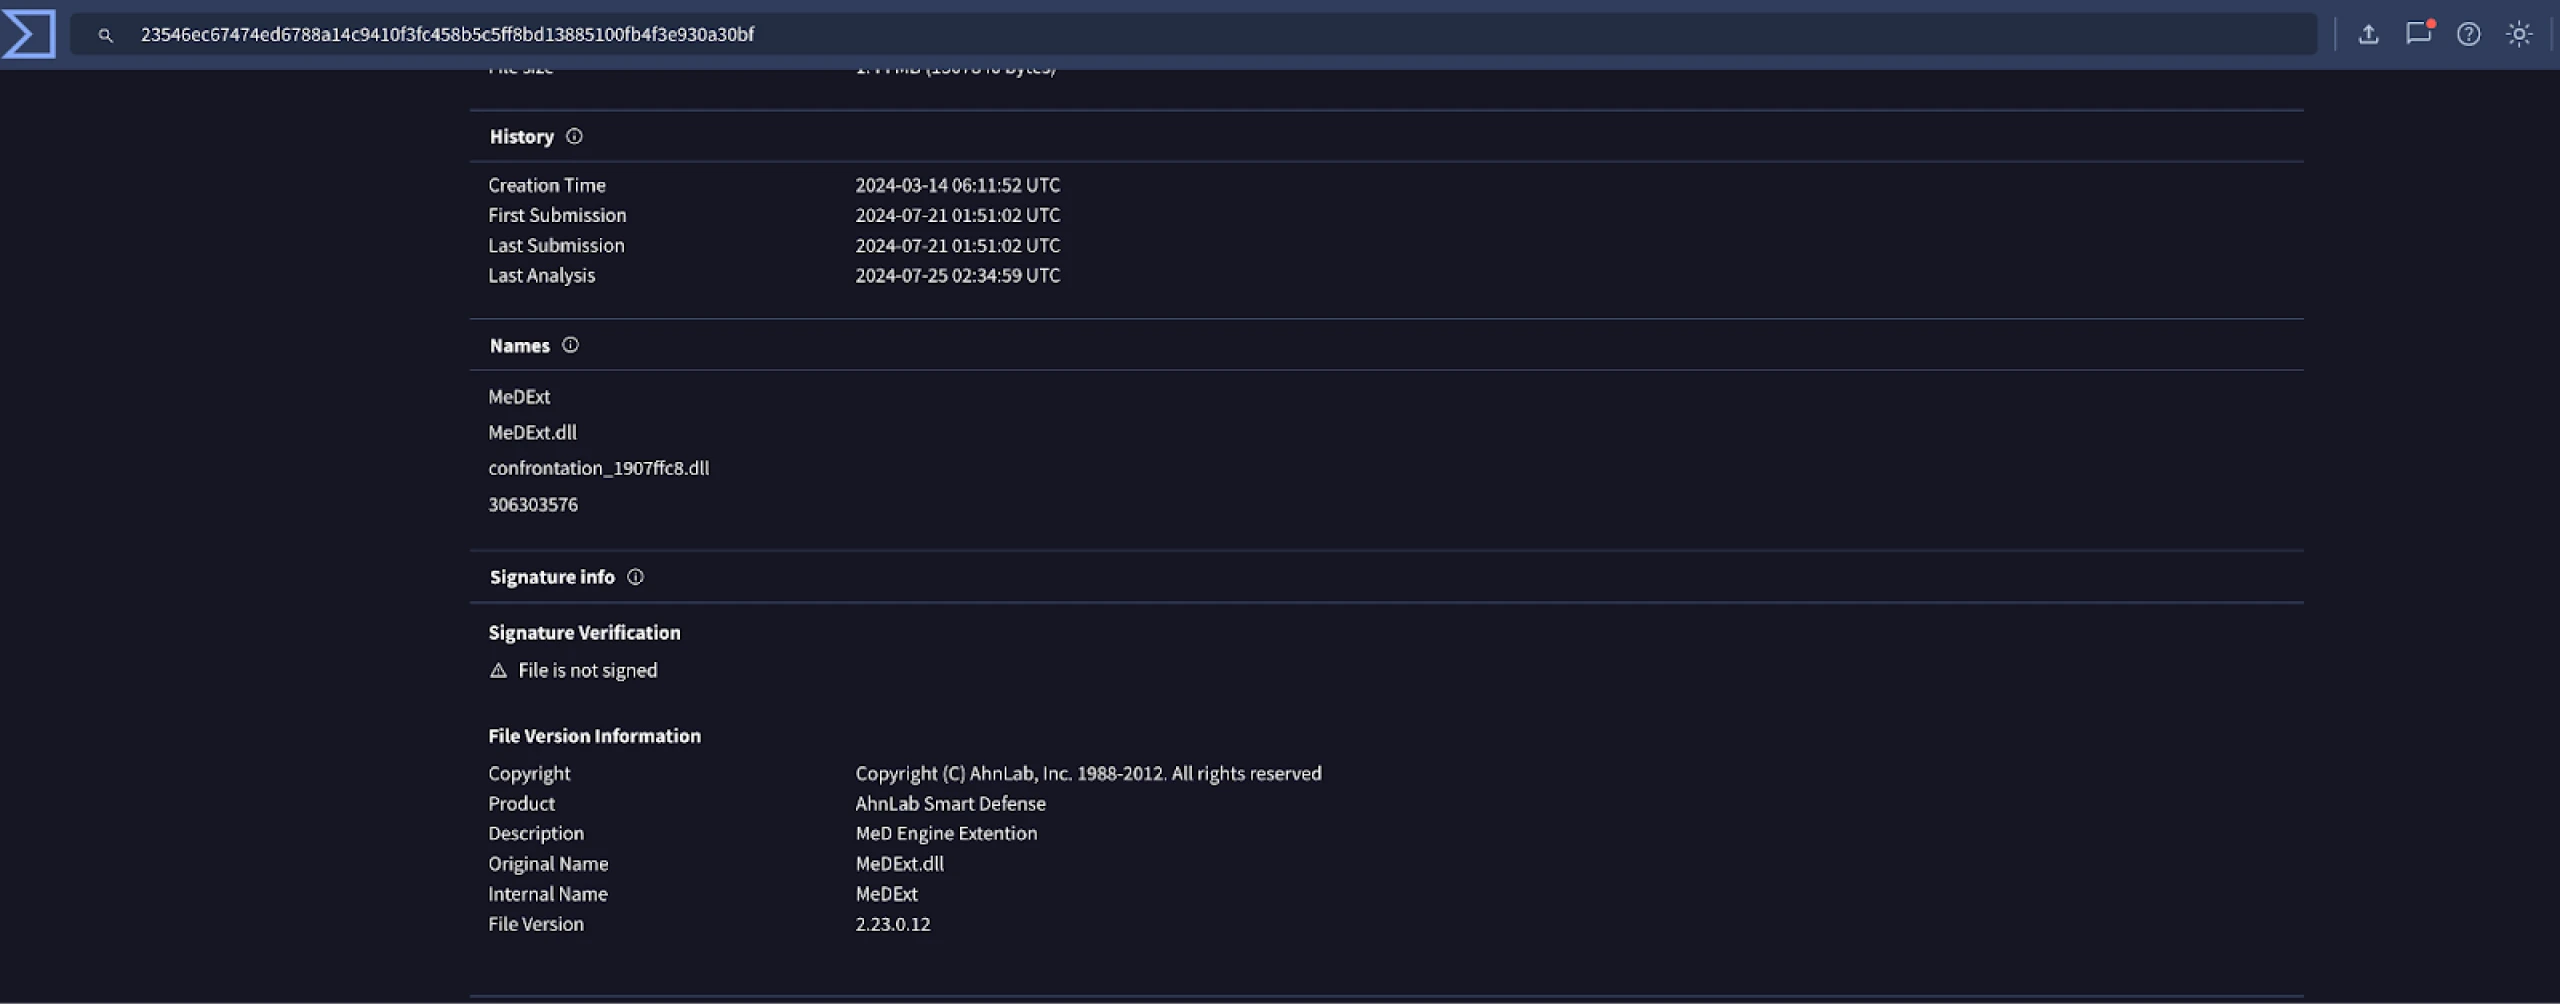2560x1004 pixels.
Task: Click Creation Time value 2024-03-14 06:11:52 UTC
Action: pyautogui.click(x=957, y=185)
